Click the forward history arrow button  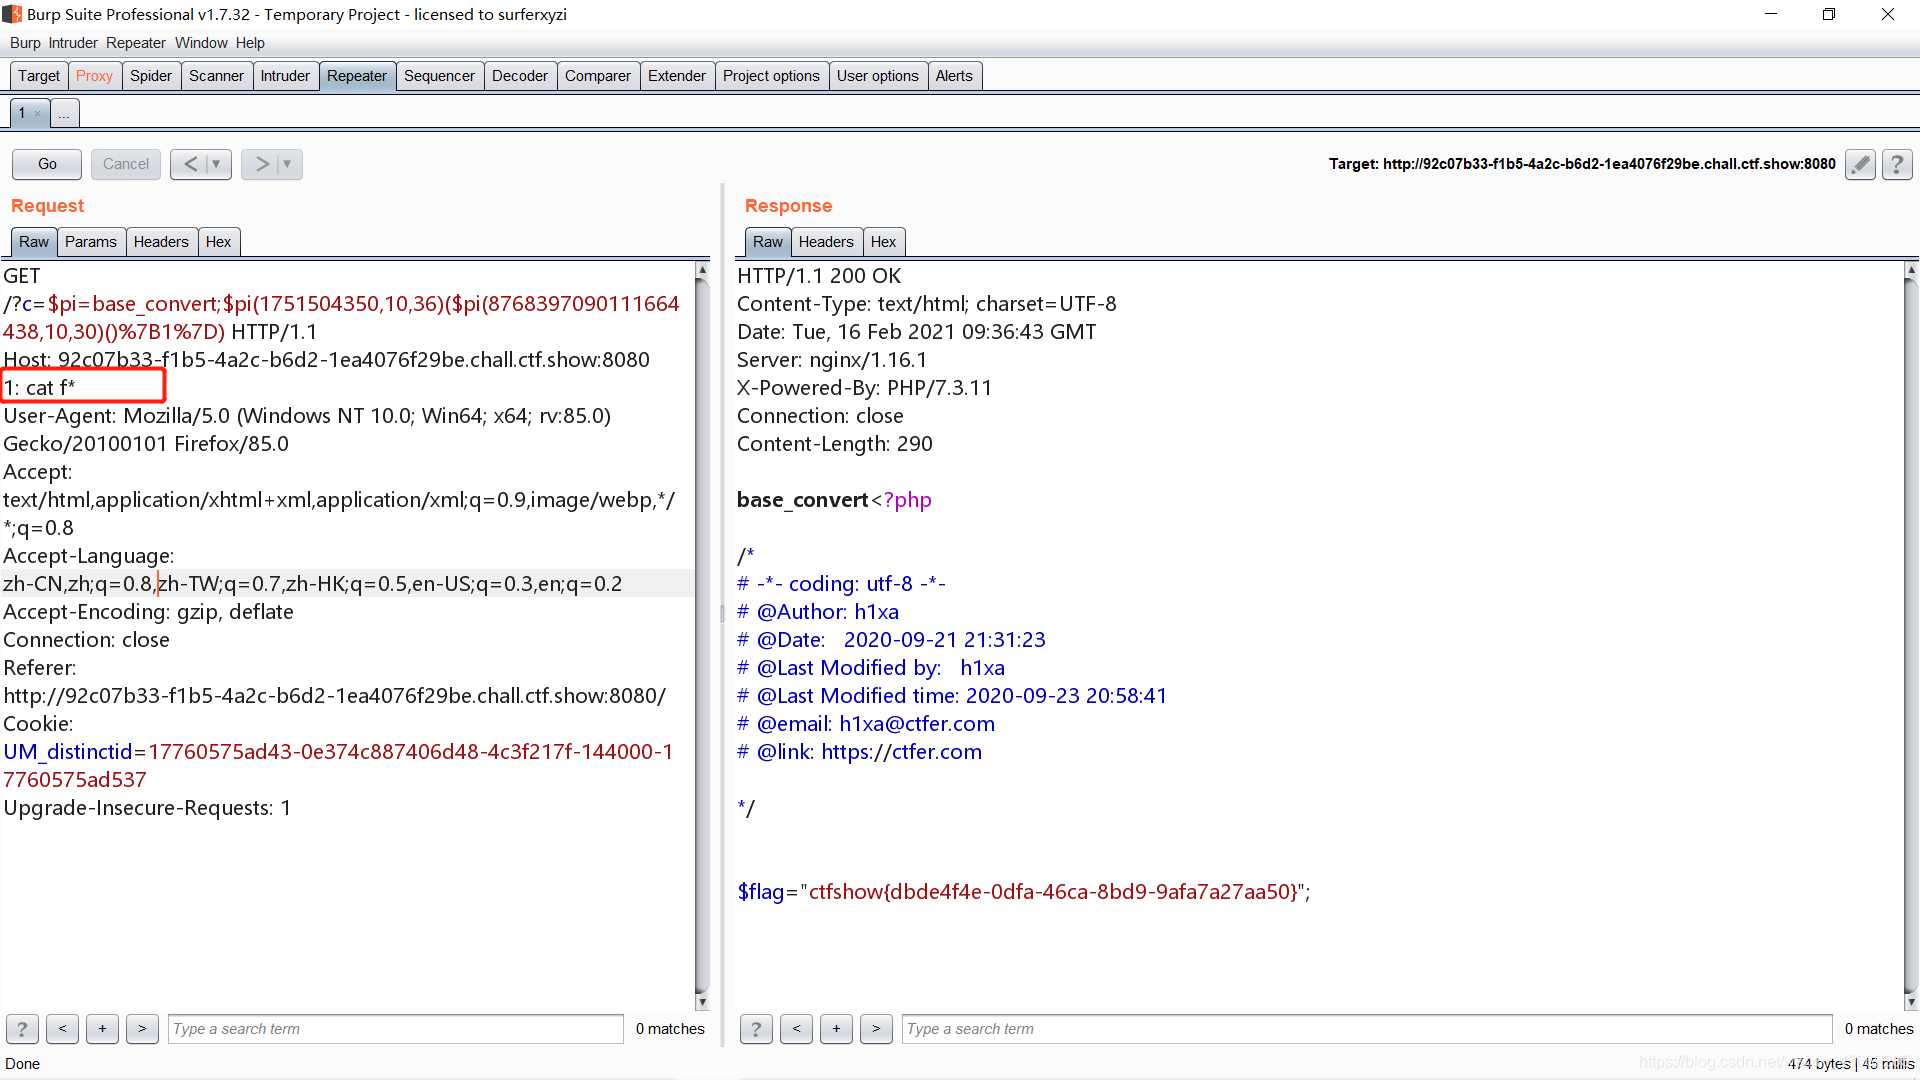(261, 164)
